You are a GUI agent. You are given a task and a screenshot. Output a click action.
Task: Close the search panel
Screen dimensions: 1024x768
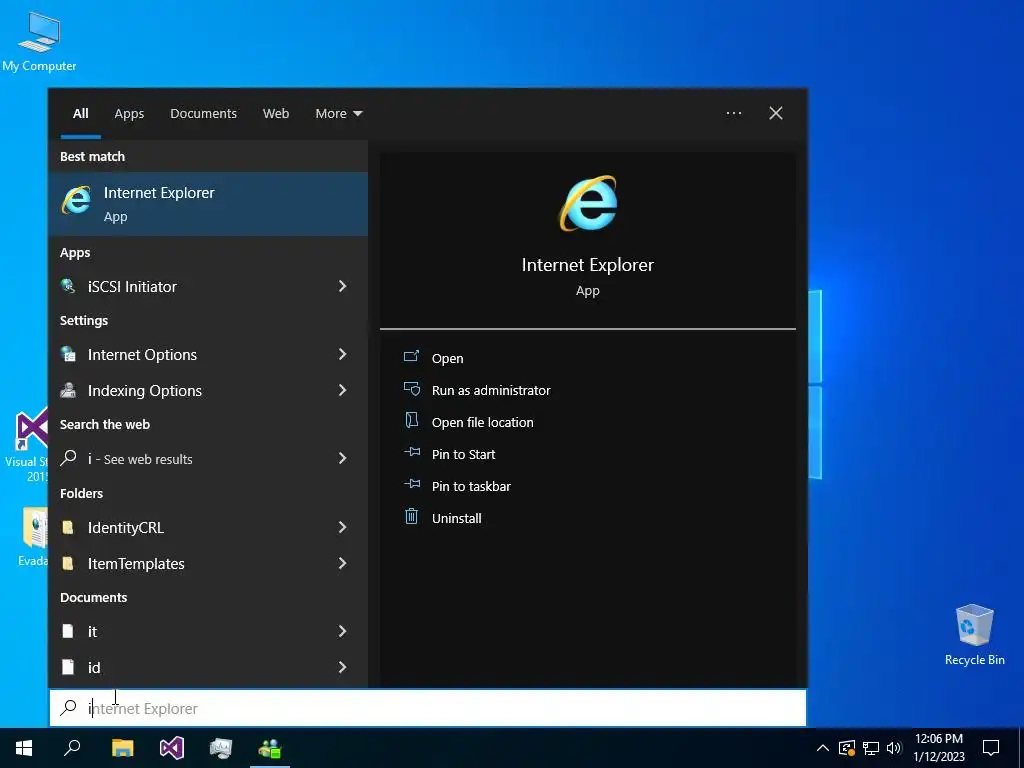click(775, 113)
